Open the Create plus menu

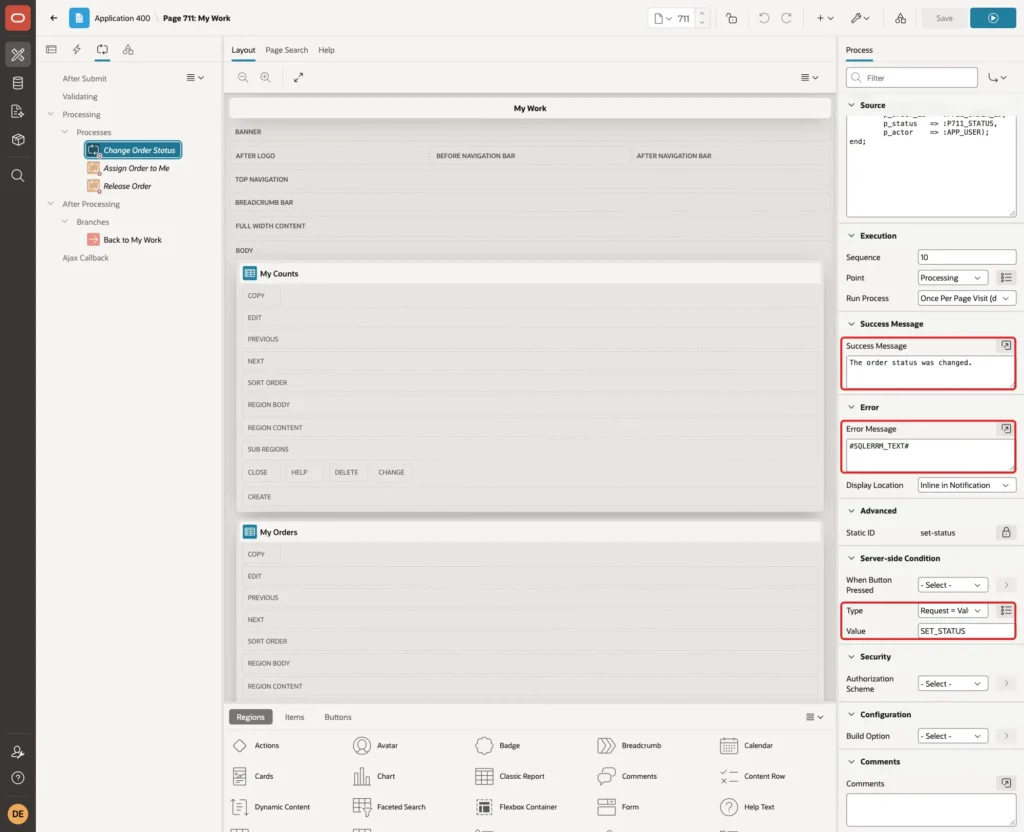825,18
